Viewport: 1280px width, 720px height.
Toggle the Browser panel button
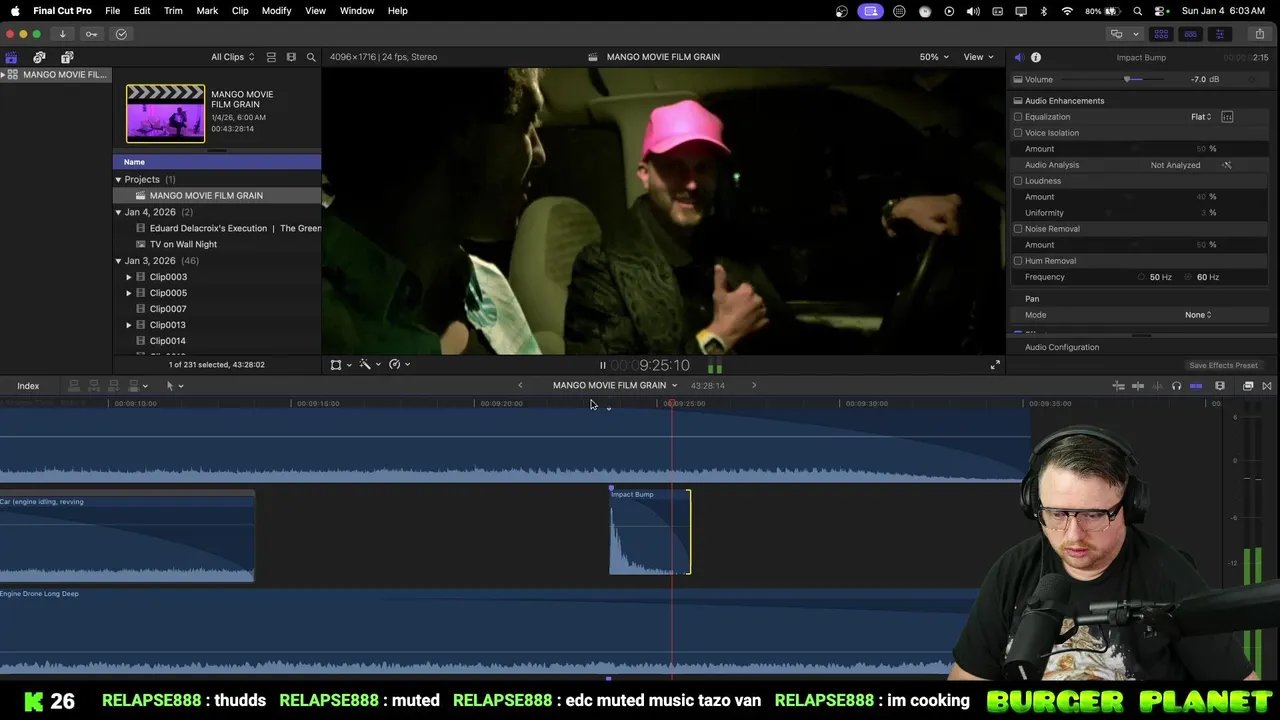point(1161,34)
